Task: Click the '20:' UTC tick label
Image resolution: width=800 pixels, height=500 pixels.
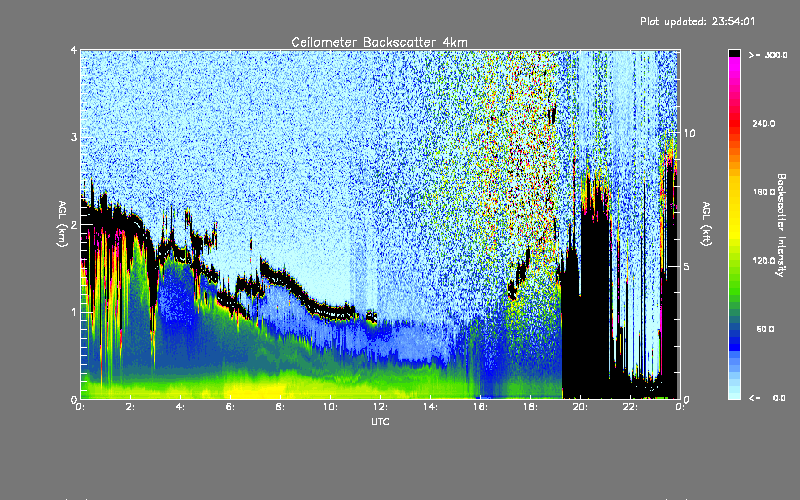Action: [580, 407]
